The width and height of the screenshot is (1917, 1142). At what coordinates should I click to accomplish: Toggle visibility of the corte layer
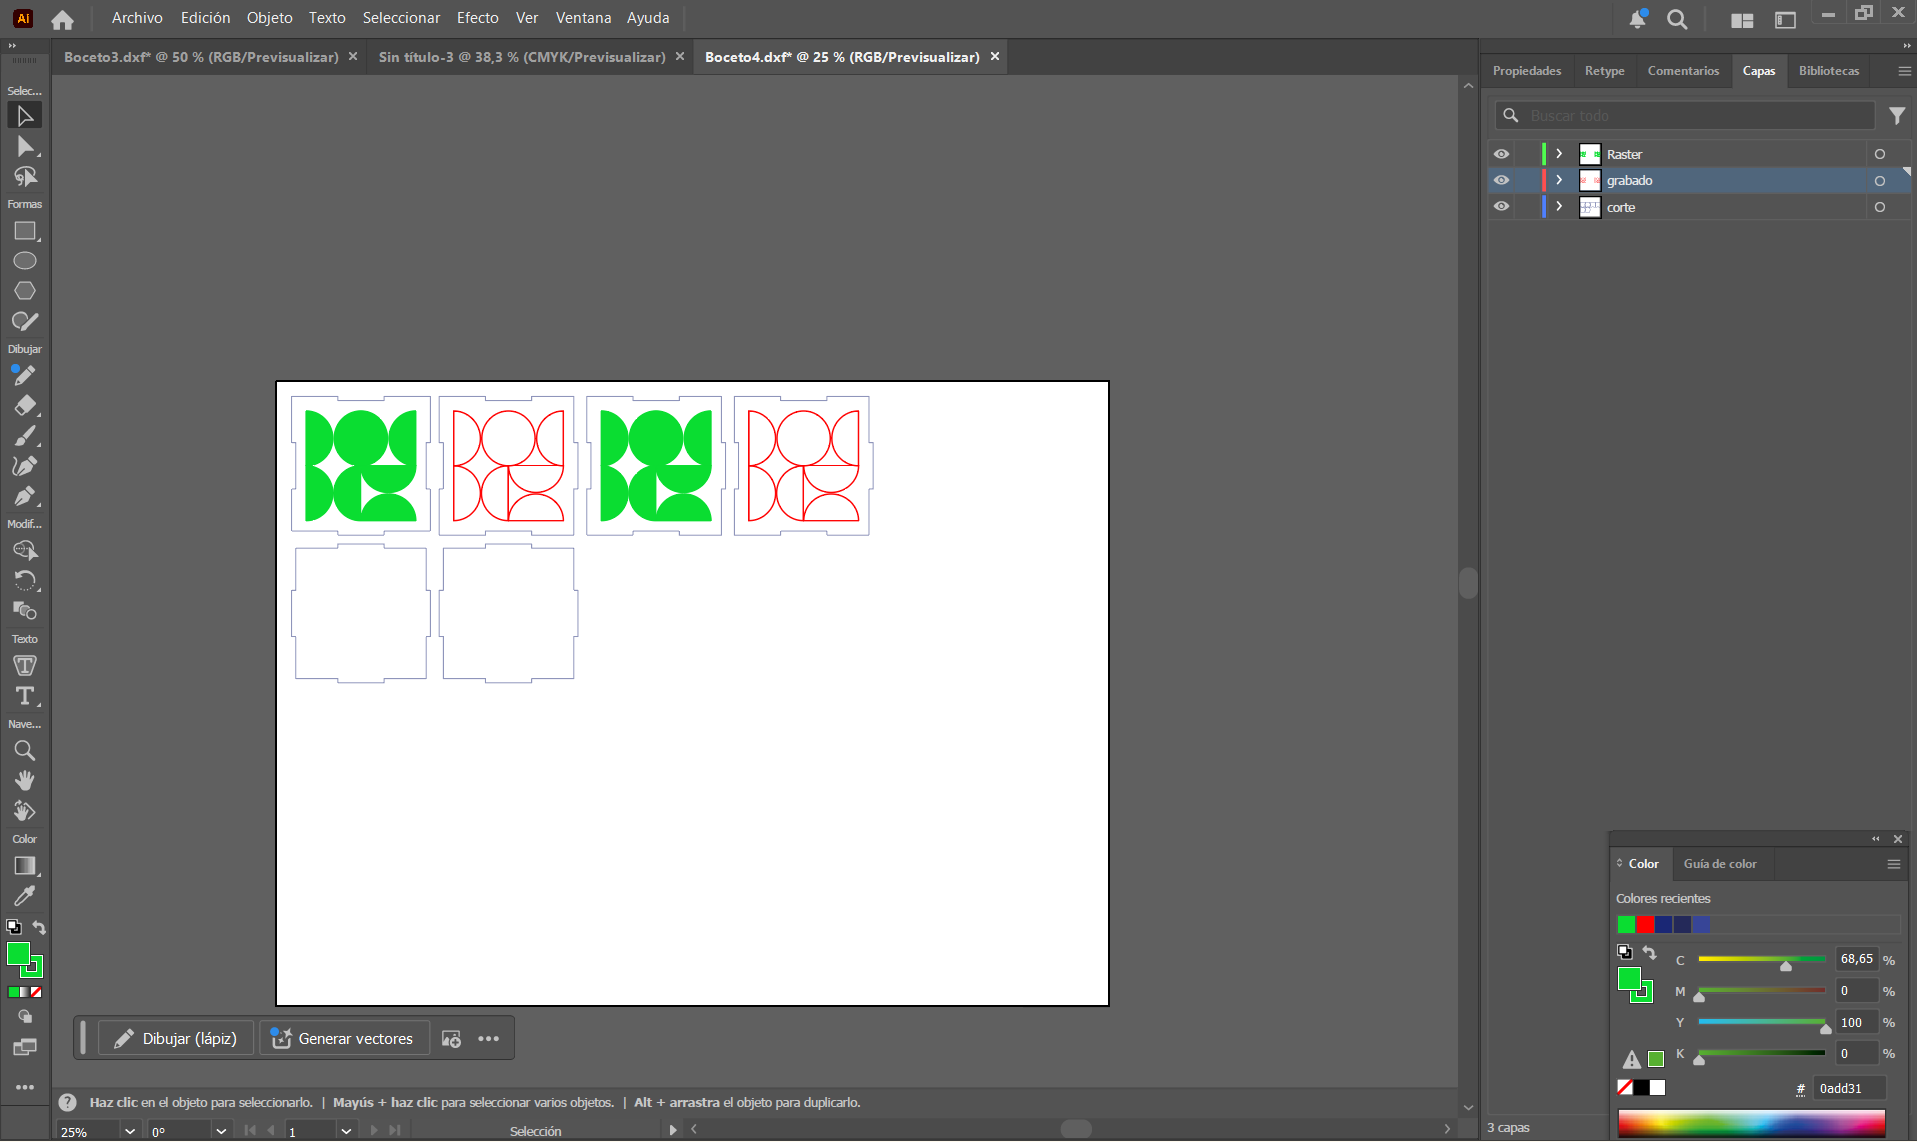[1501, 207]
